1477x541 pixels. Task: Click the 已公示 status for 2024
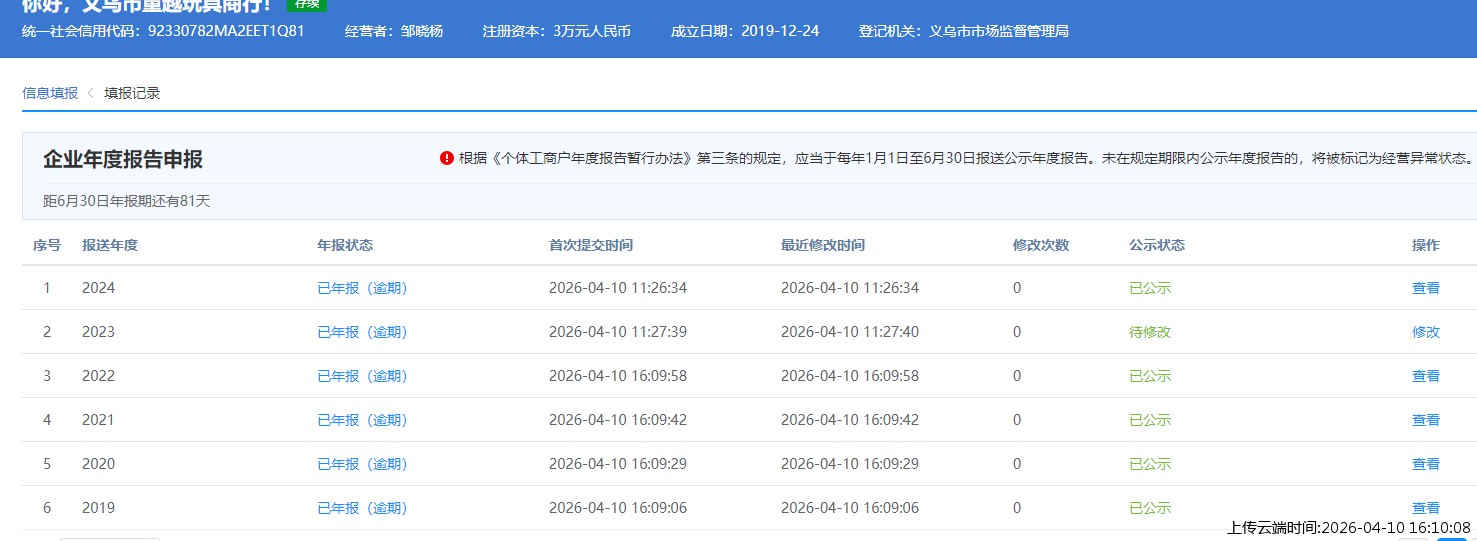1149,288
